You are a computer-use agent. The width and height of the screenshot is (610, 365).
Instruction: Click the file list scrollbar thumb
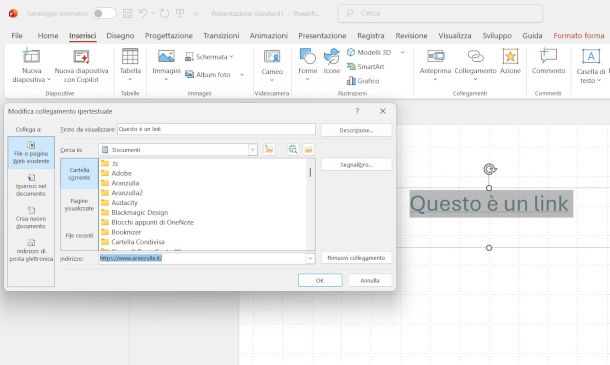click(310, 172)
